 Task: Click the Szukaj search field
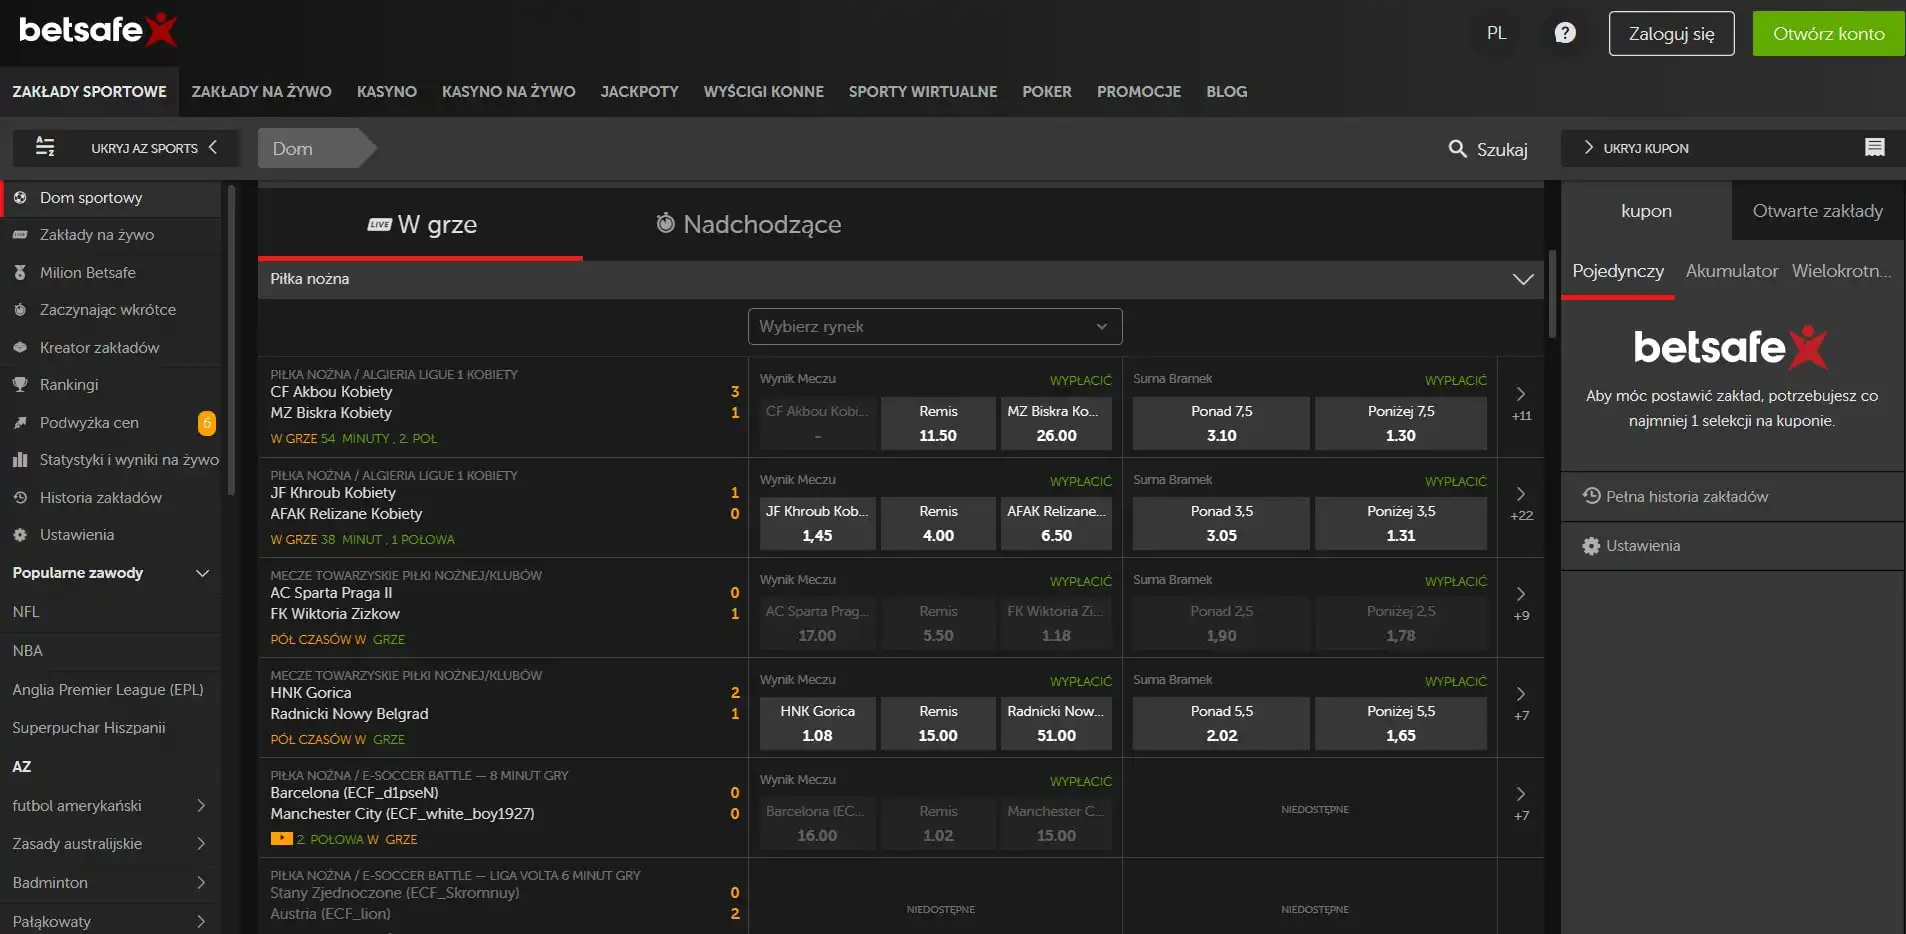tap(1488, 149)
